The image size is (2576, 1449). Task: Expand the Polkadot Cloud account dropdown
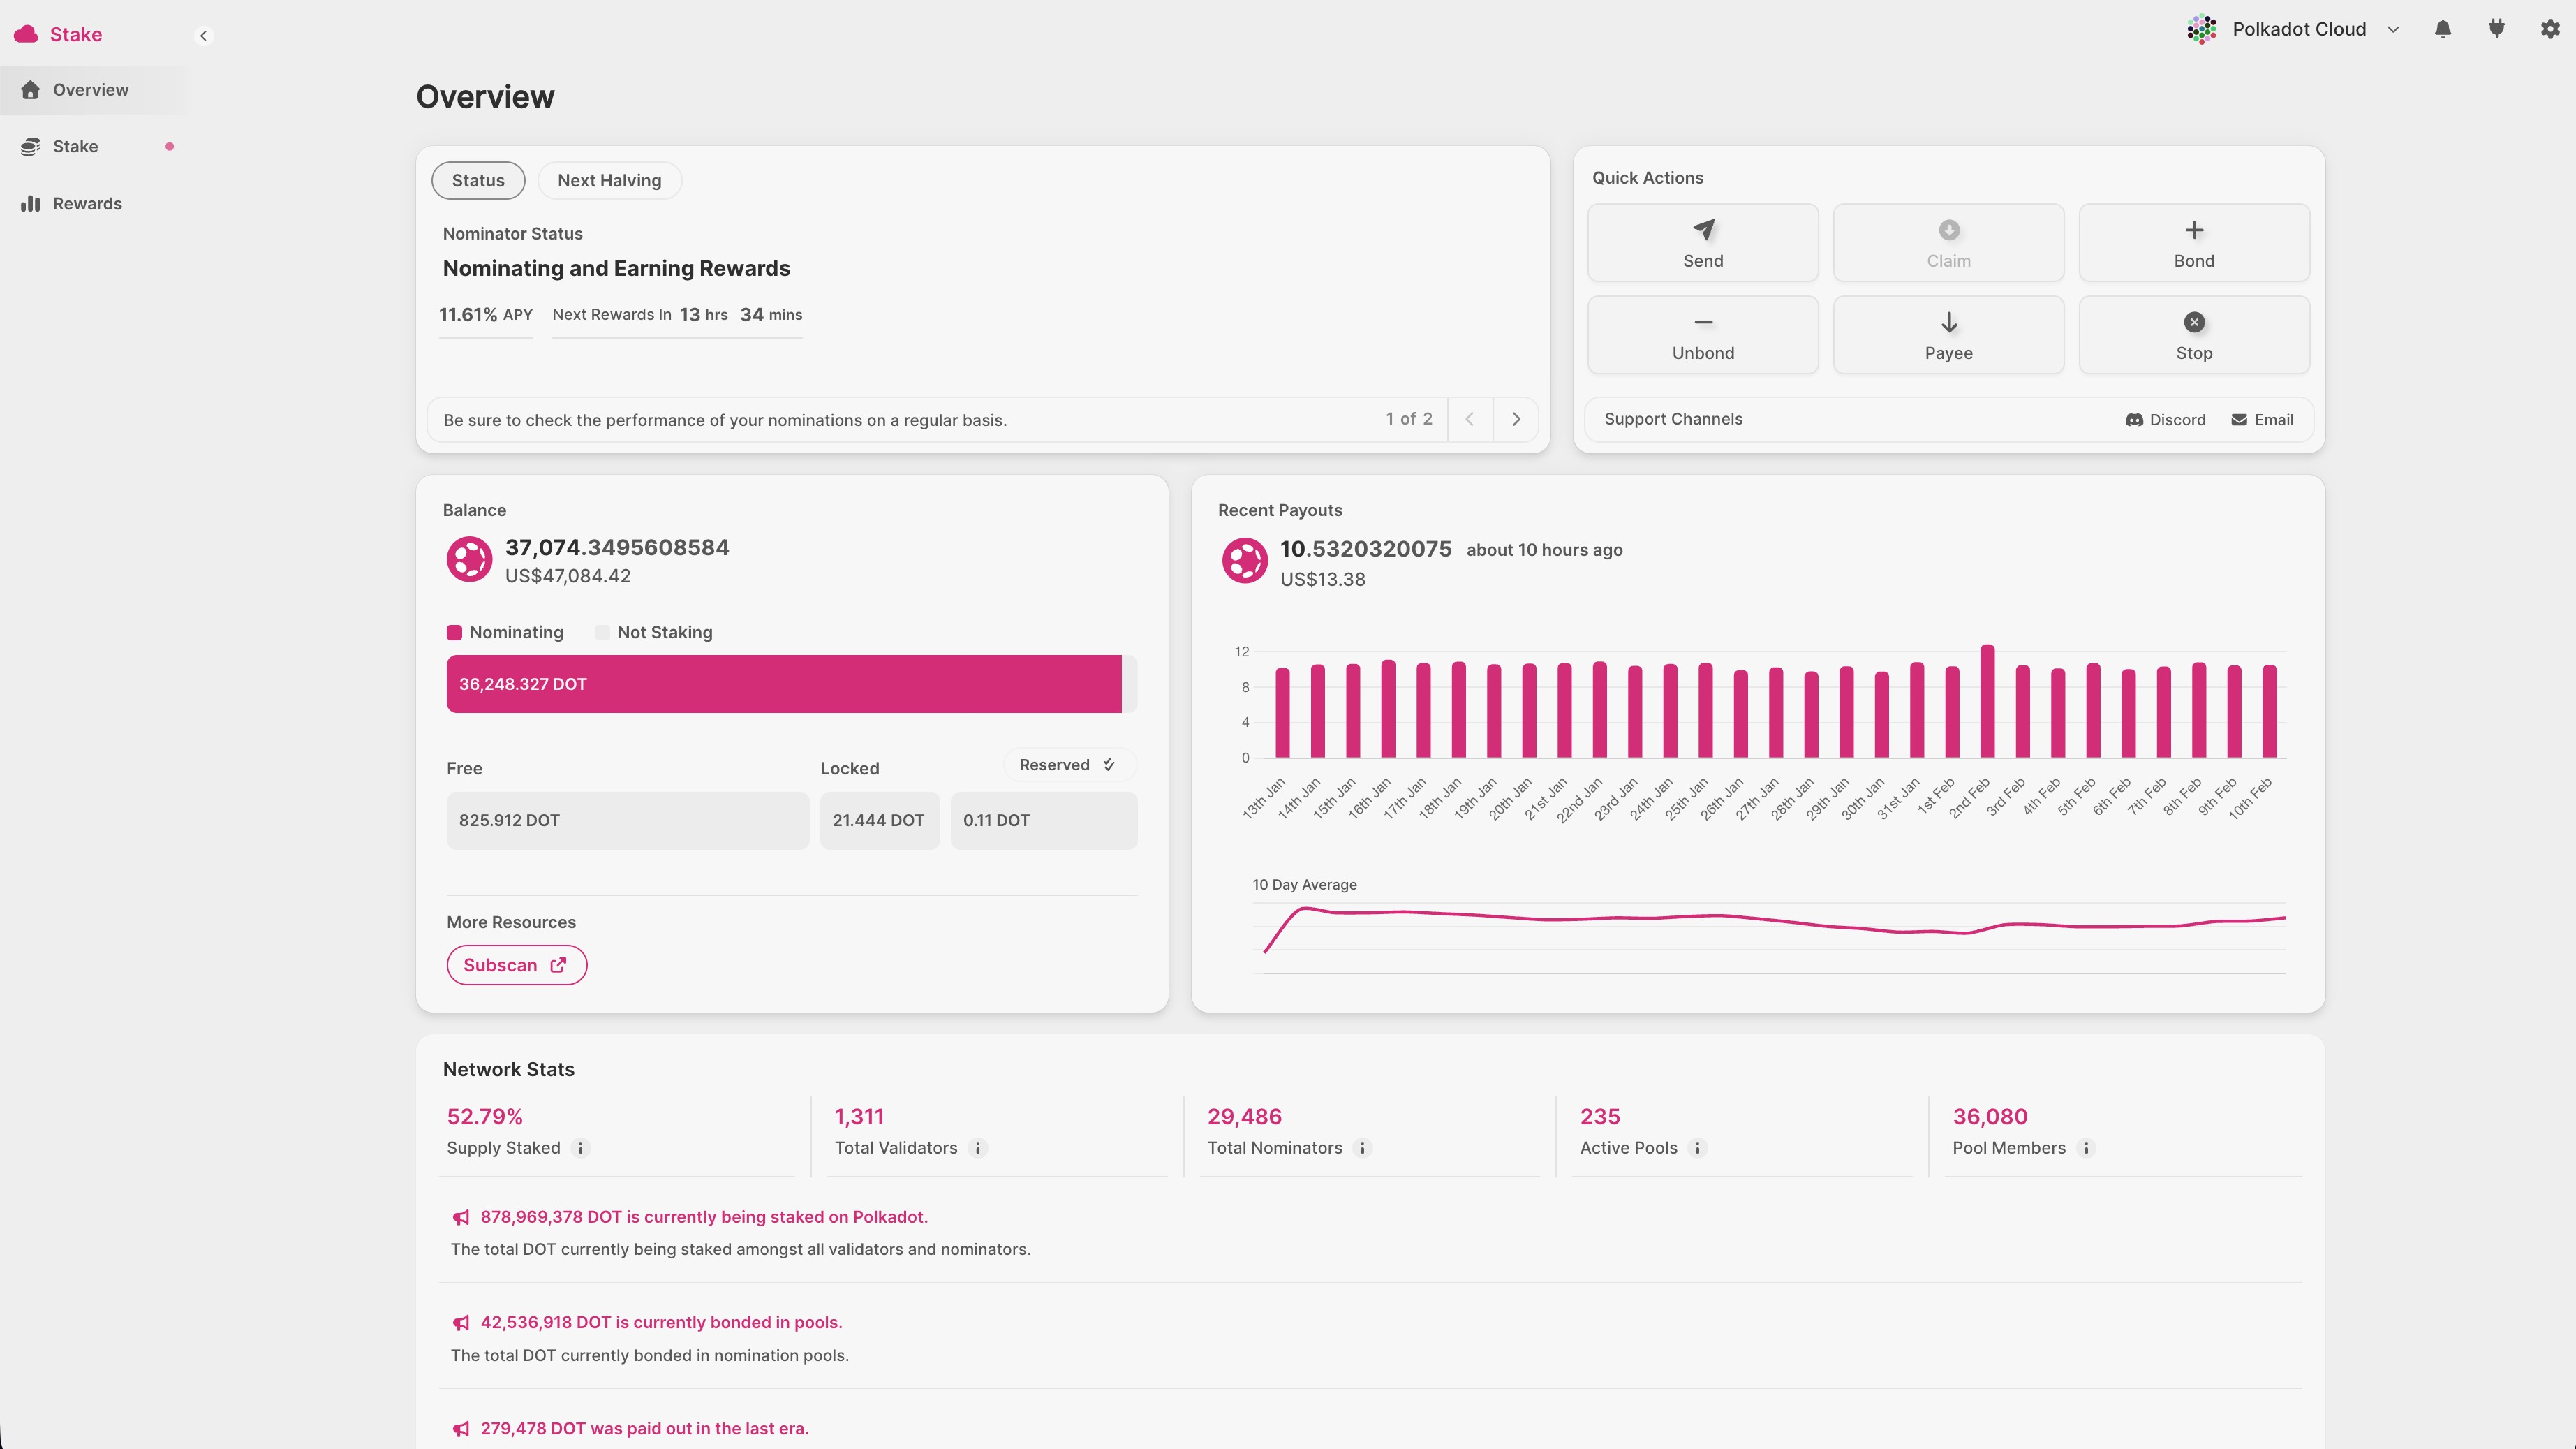point(2393,30)
